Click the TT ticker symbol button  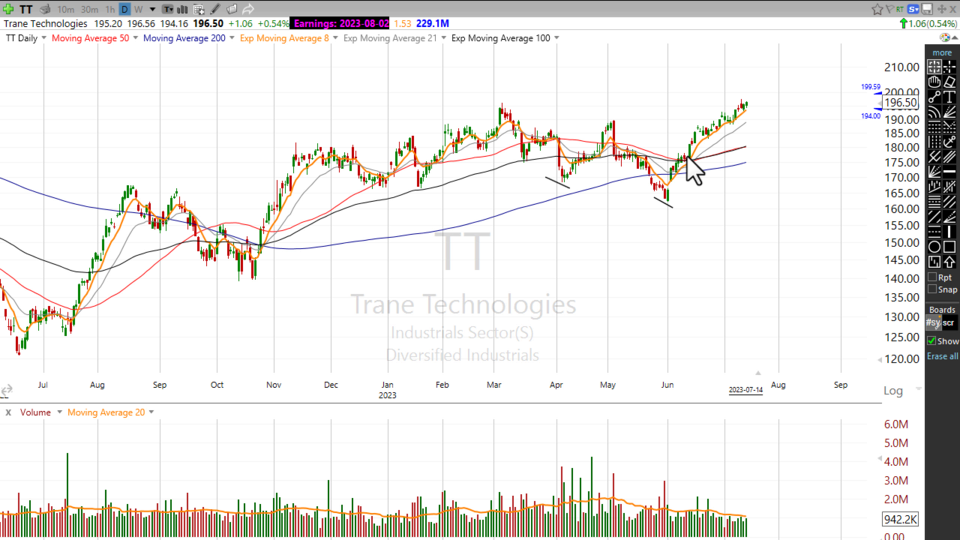26,9
